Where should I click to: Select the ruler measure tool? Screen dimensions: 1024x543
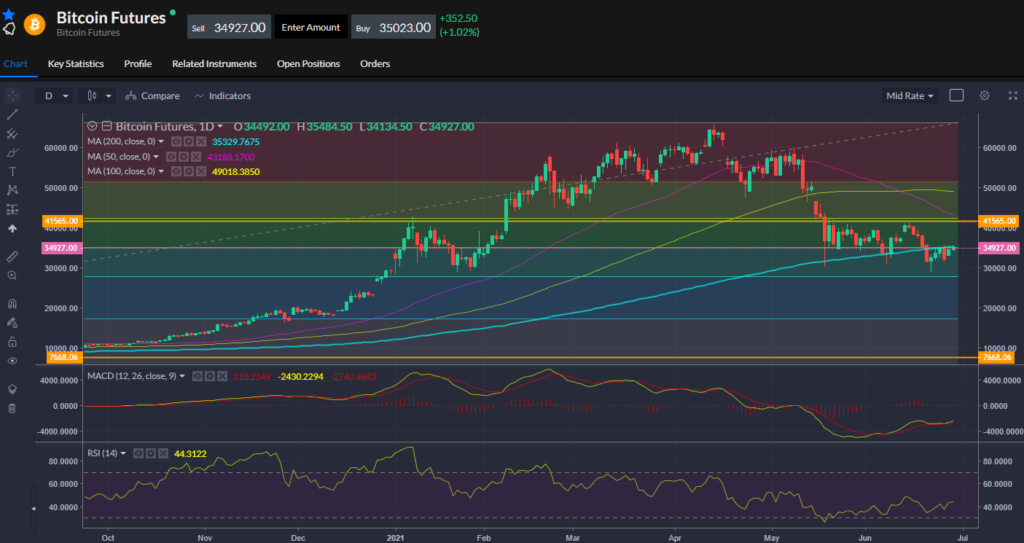[x=12, y=257]
